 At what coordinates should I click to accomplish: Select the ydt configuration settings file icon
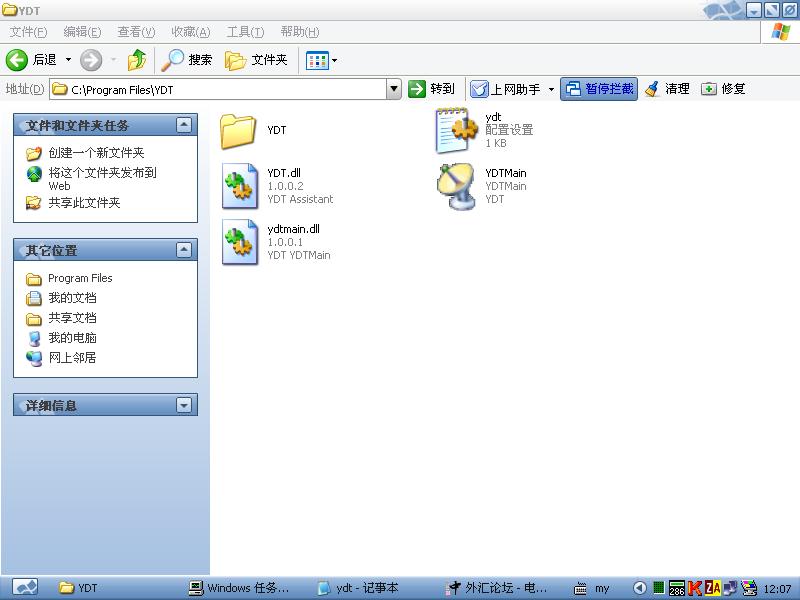click(457, 130)
